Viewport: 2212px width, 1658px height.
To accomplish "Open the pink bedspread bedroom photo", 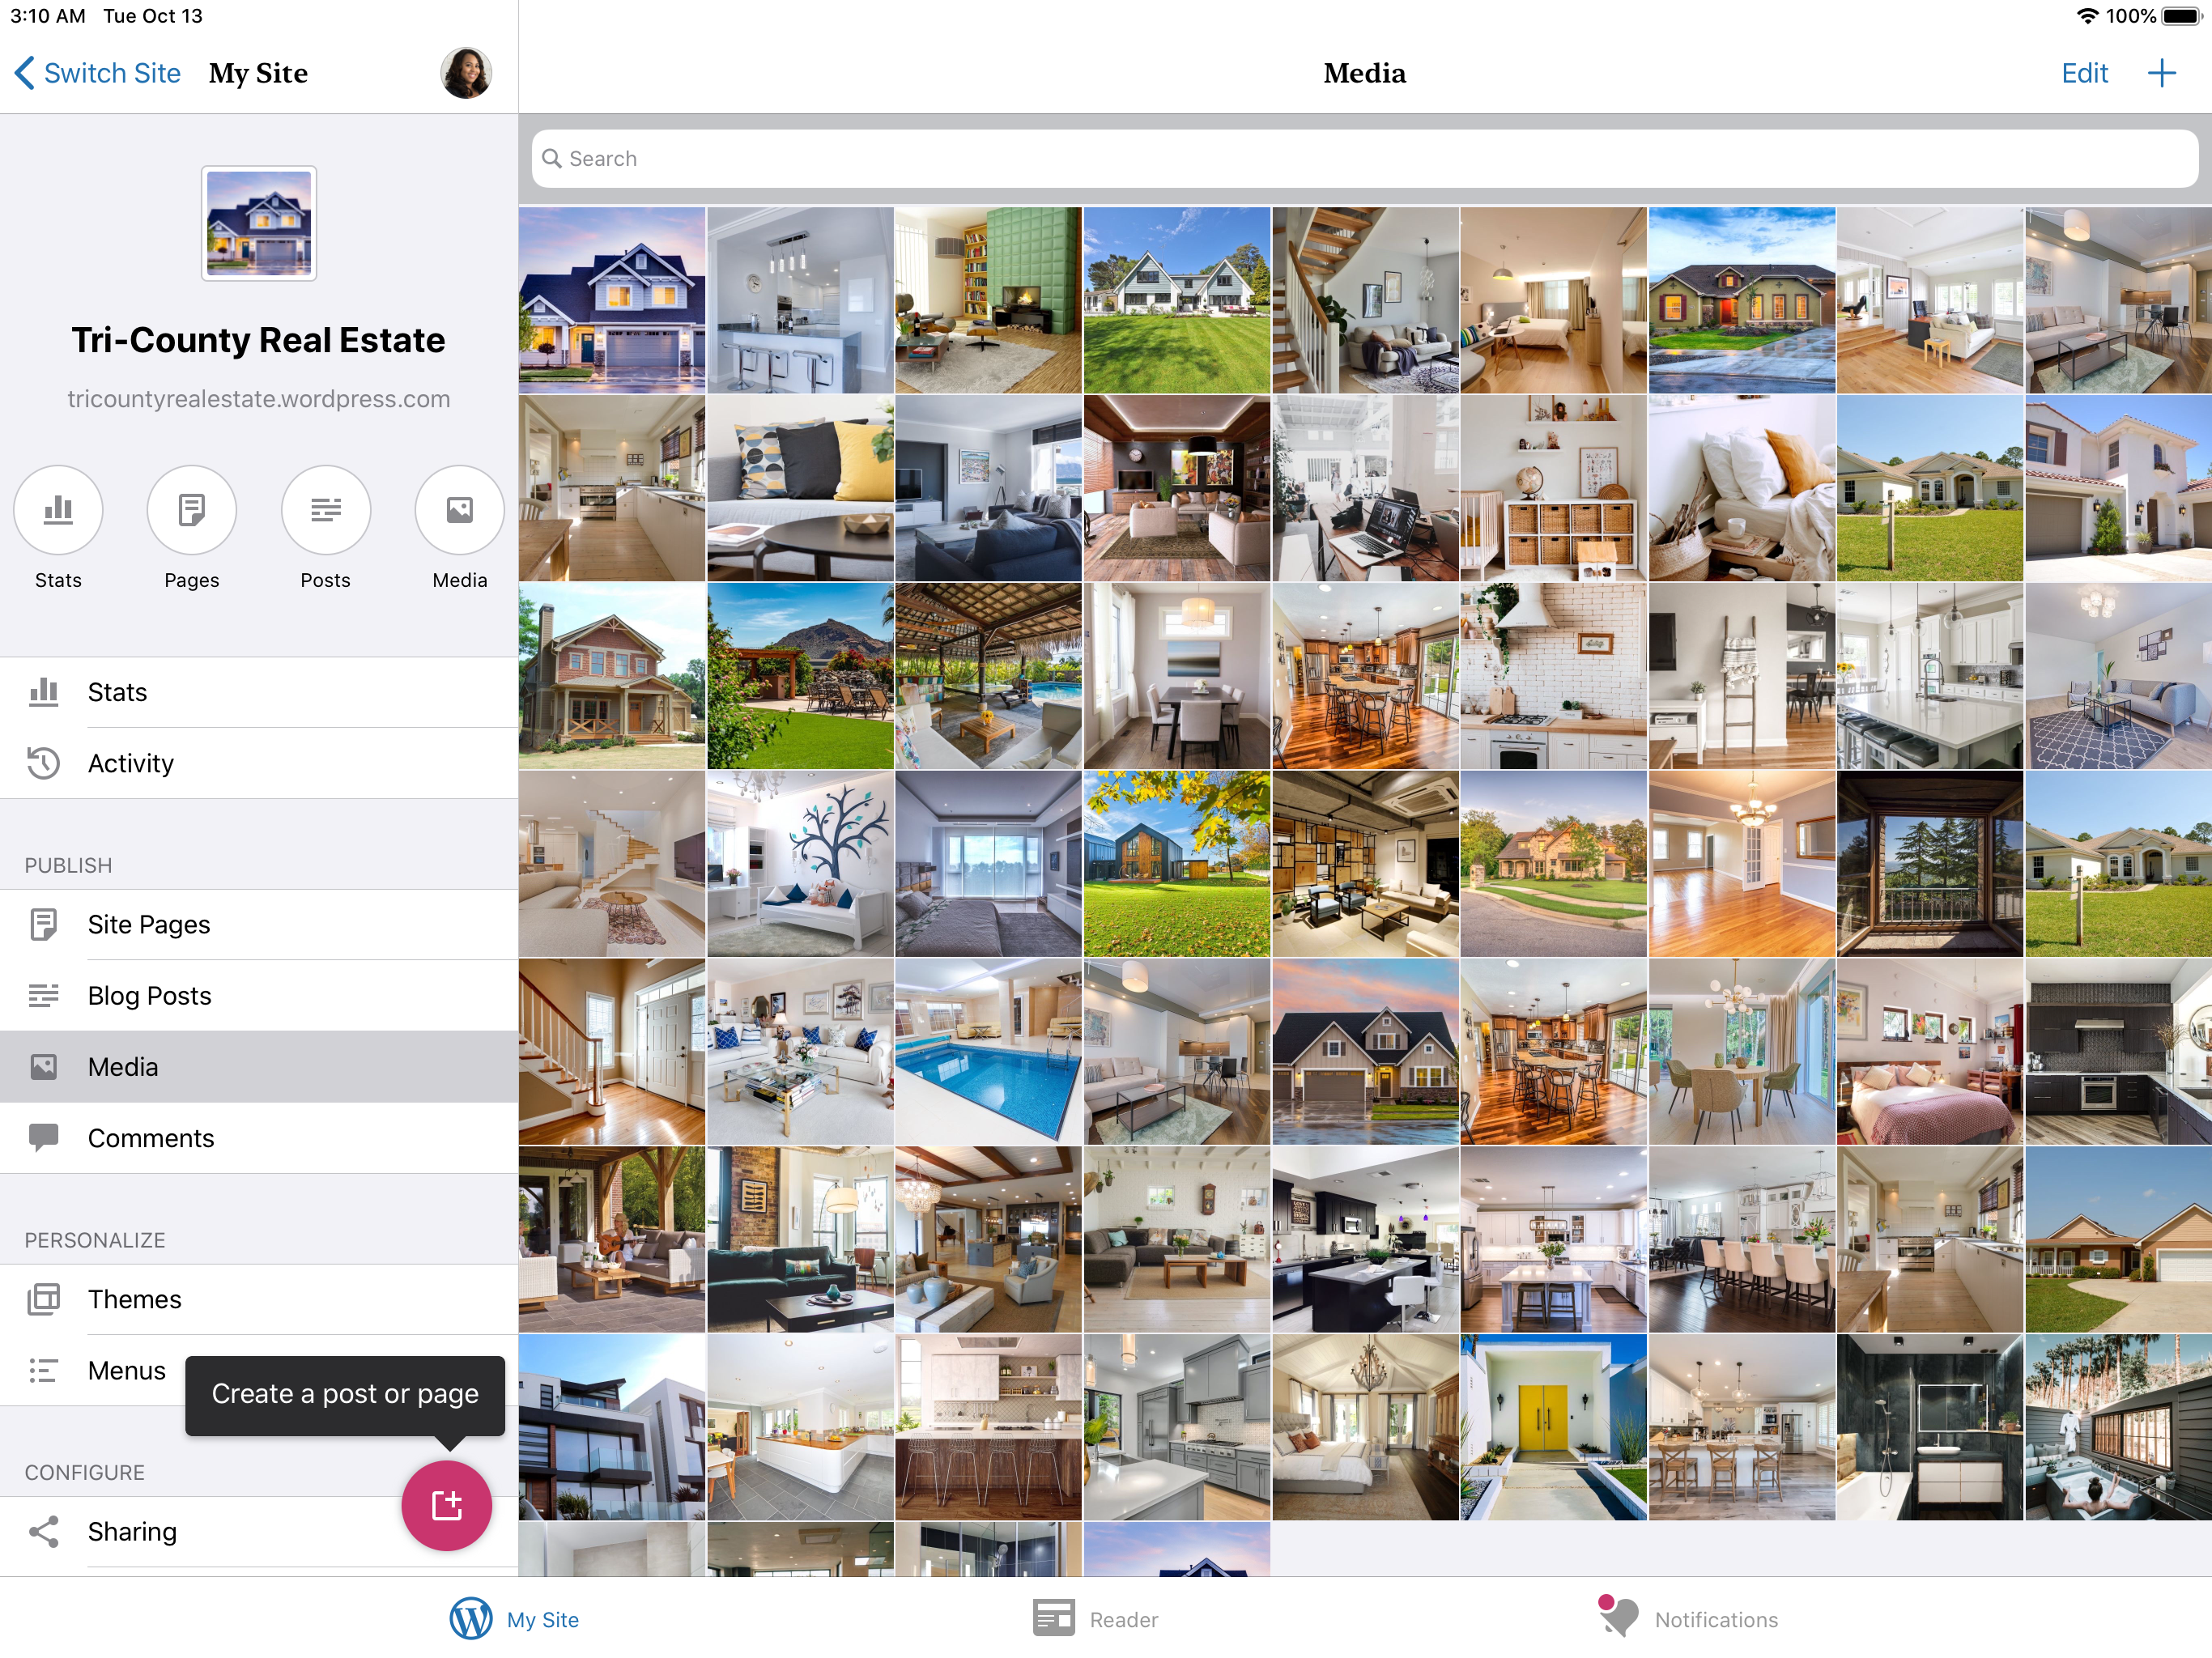I will [1930, 1052].
